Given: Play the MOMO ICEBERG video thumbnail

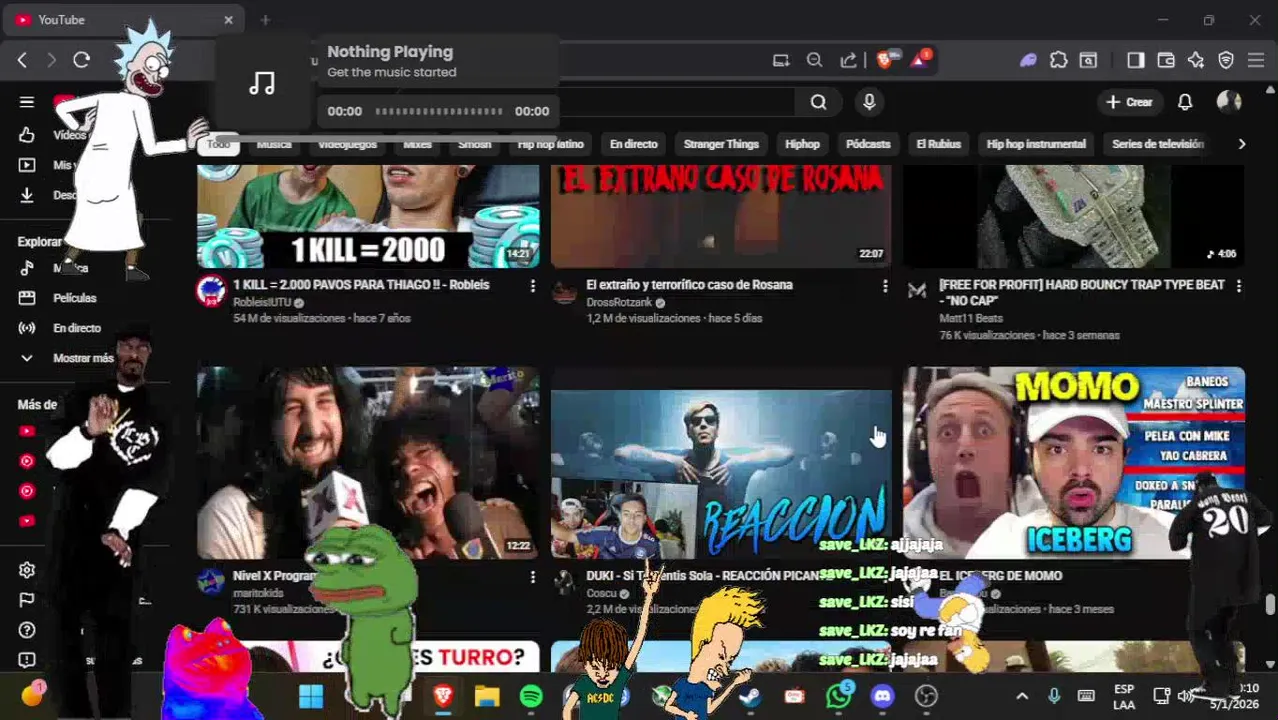Looking at the screenshot, I should [1074, 462].
